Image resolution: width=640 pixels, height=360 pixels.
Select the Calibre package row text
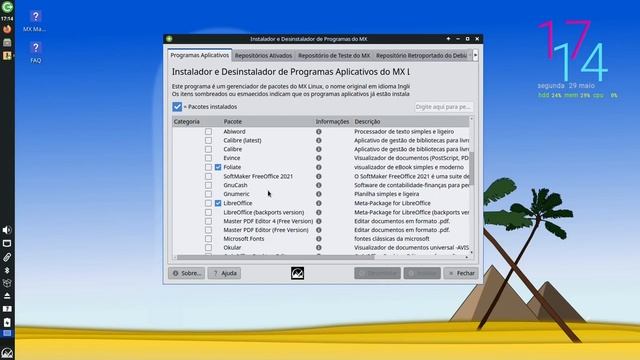233,149
